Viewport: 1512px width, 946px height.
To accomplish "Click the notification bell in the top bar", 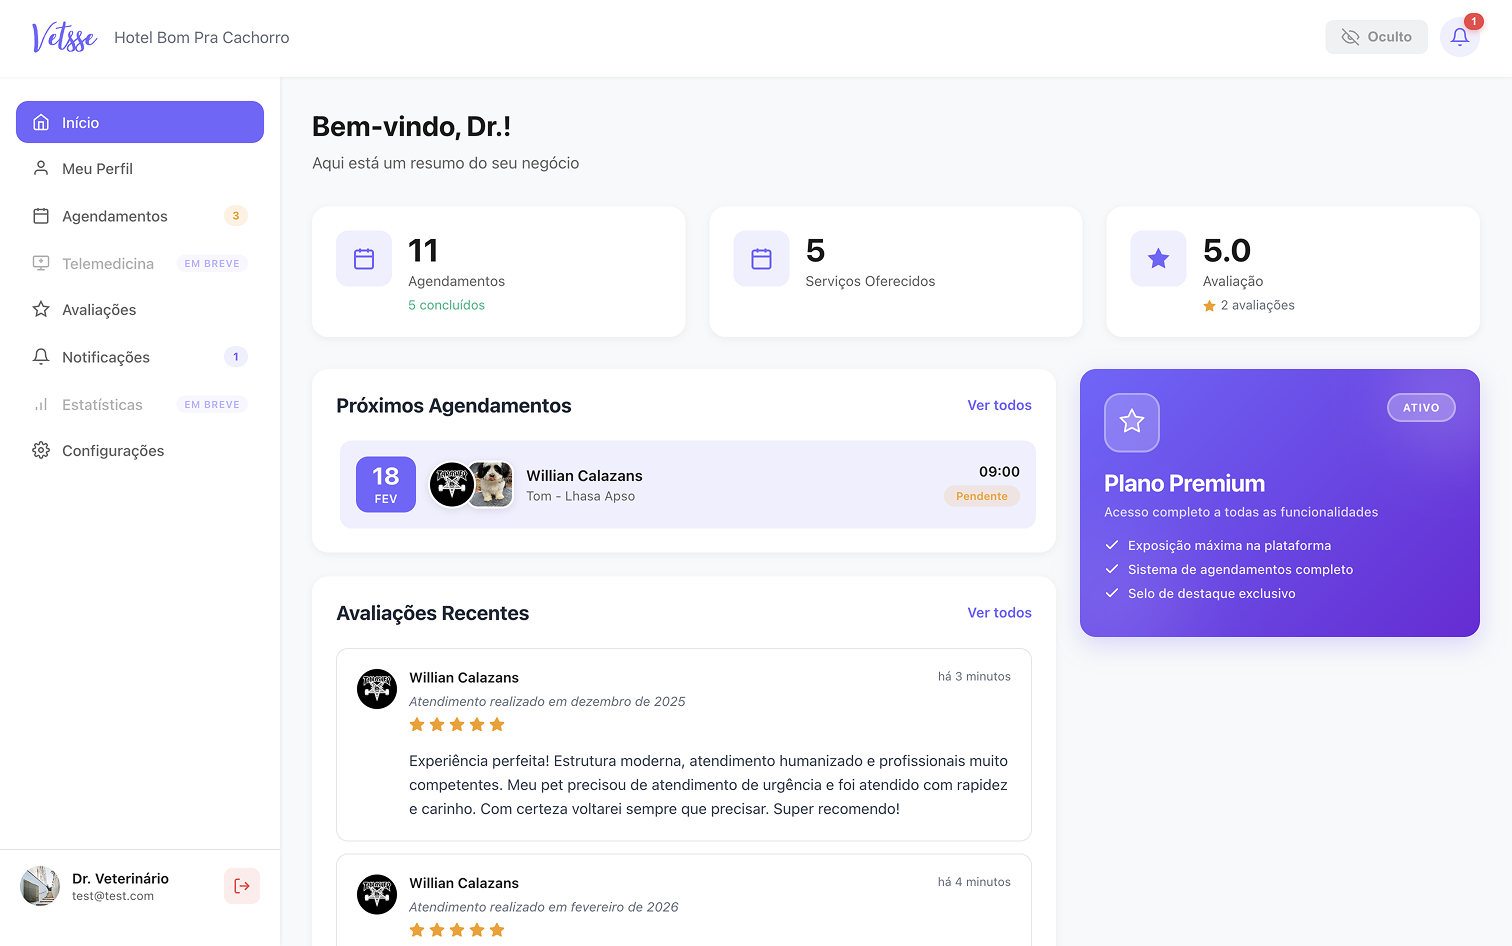I will click(1459, 37).
